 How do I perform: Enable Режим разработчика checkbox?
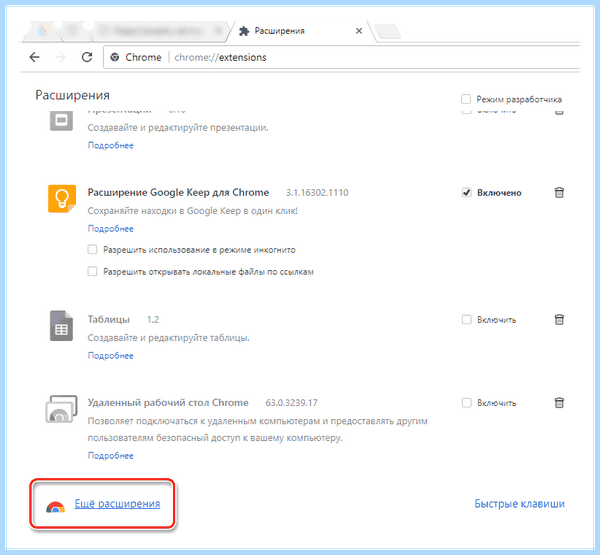(x=466, y=99)
